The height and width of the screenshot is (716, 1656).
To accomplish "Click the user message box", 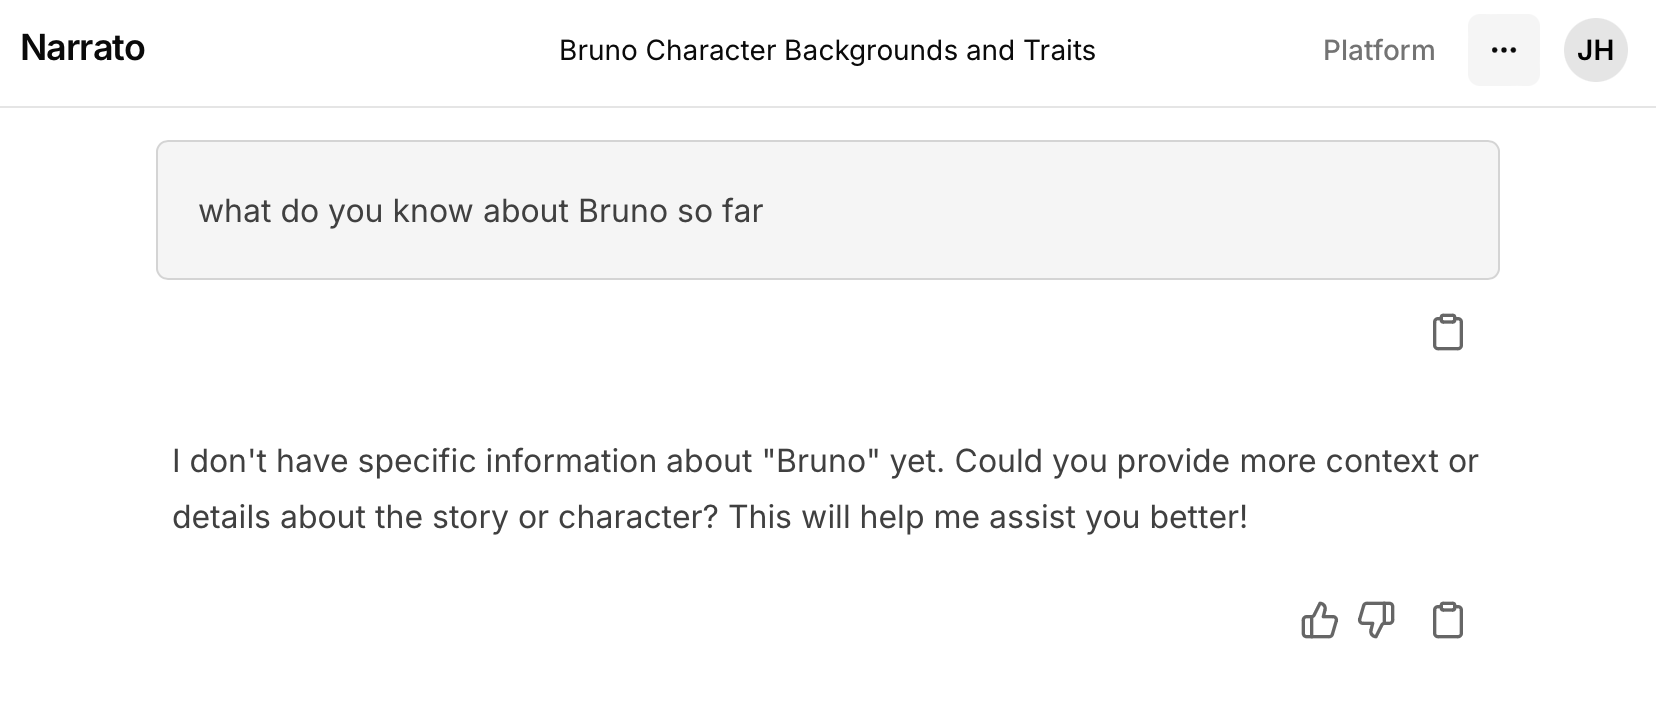I will tap(827, 210).
